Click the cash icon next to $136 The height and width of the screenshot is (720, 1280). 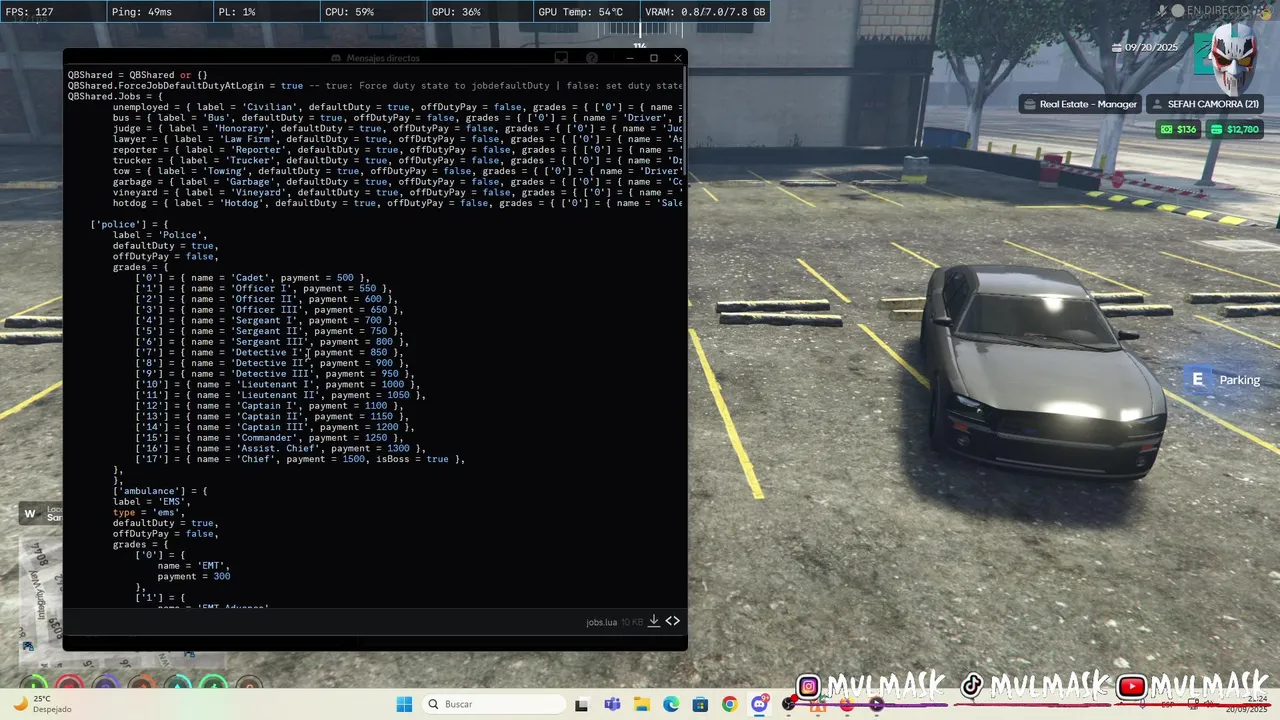(1167, 129)
